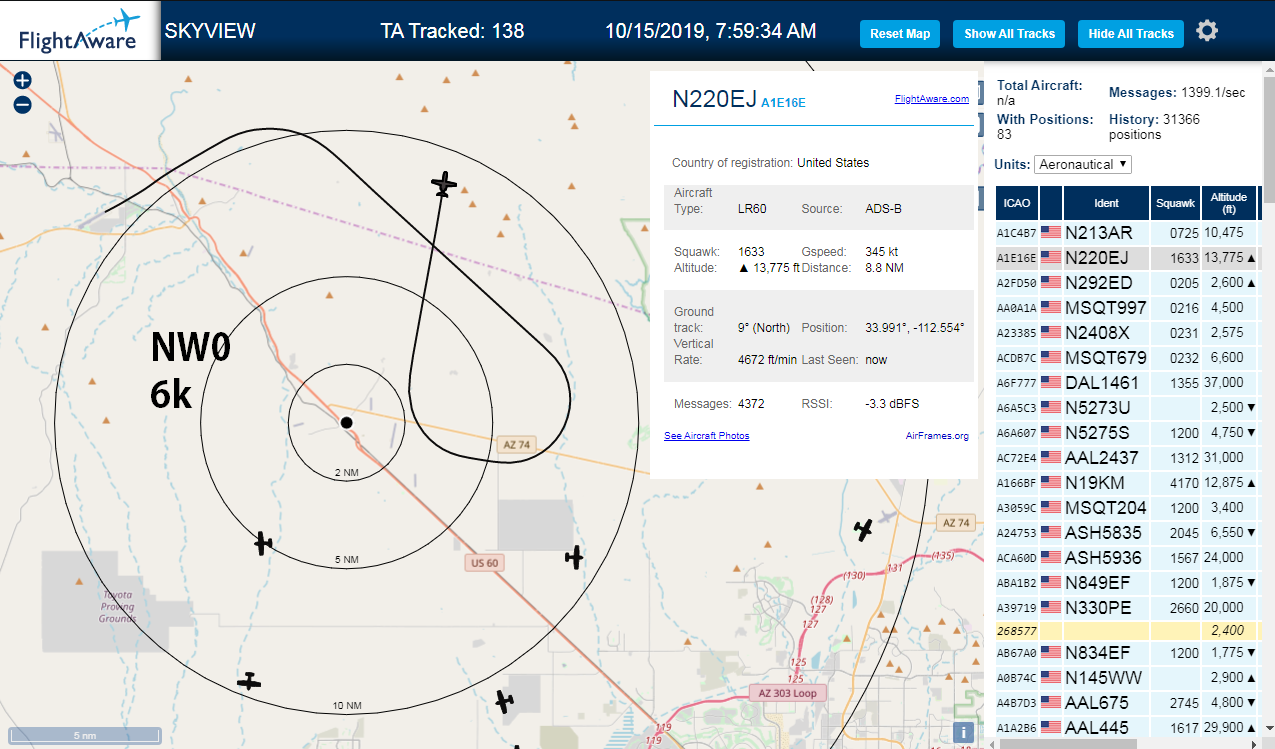Select MSQT679 row in aircraft table
This screenshot has height=749, width=1275.
(1126, 357)
